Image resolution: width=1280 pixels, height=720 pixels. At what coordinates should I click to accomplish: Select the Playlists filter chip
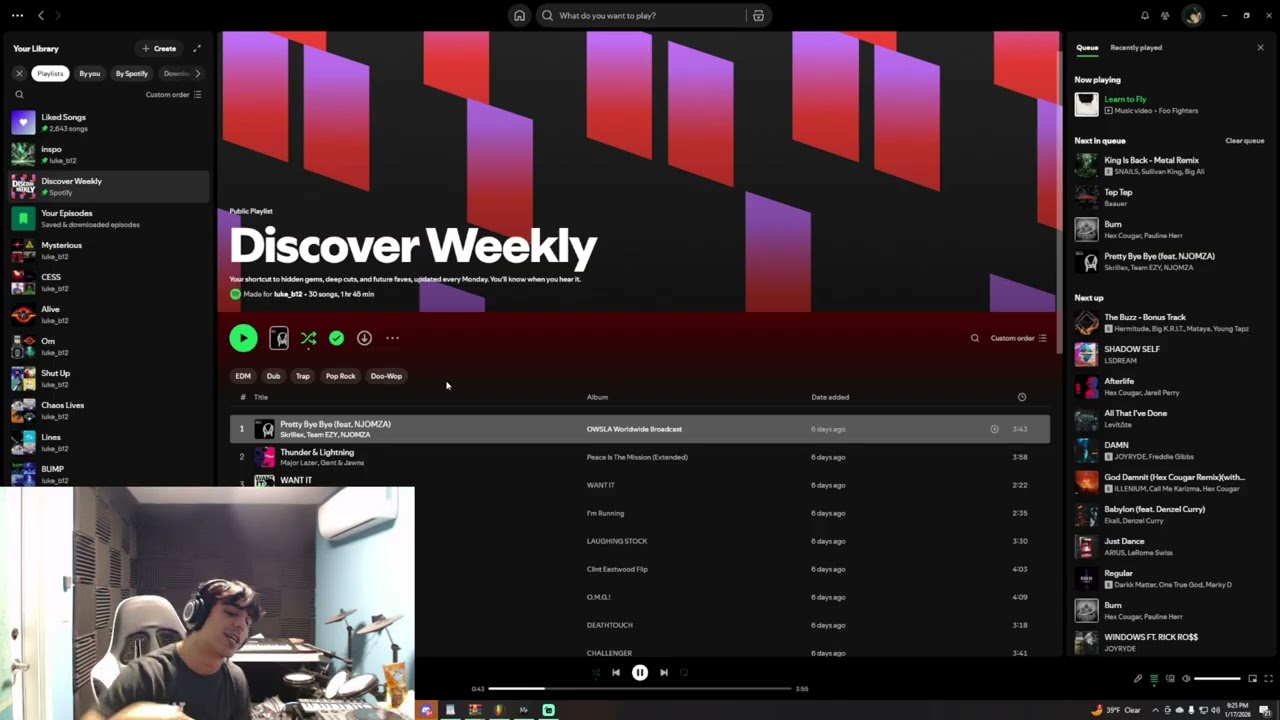[x=50, y=73]
